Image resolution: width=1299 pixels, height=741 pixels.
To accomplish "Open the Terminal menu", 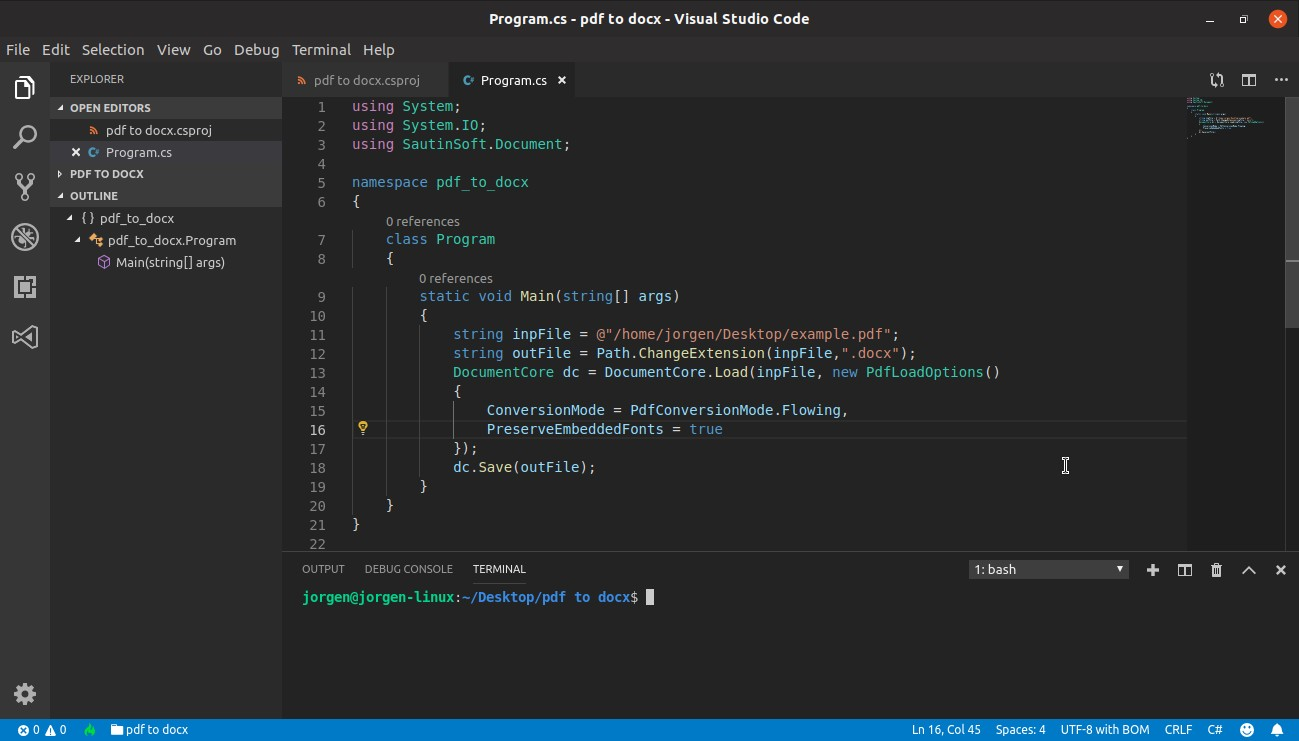I will tap(321, 49).
